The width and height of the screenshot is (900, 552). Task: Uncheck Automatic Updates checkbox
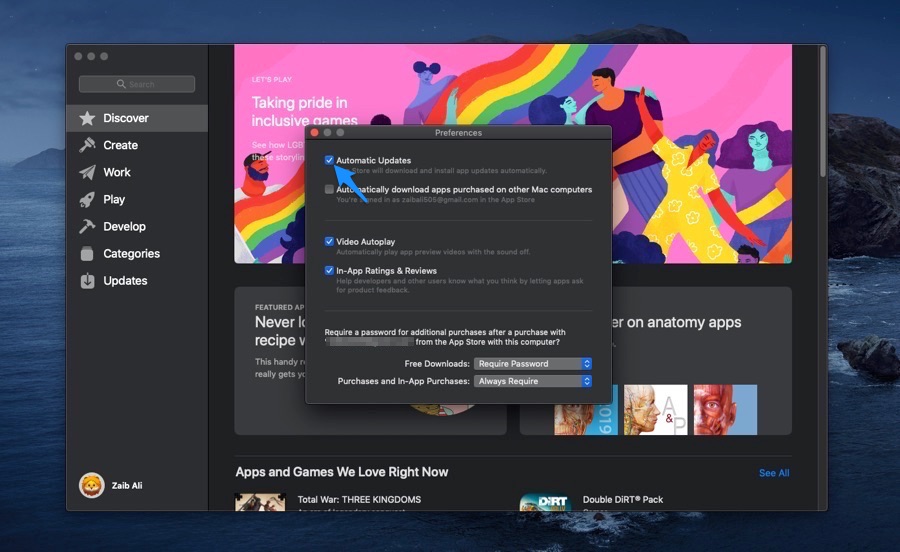[x=329, y=160]
